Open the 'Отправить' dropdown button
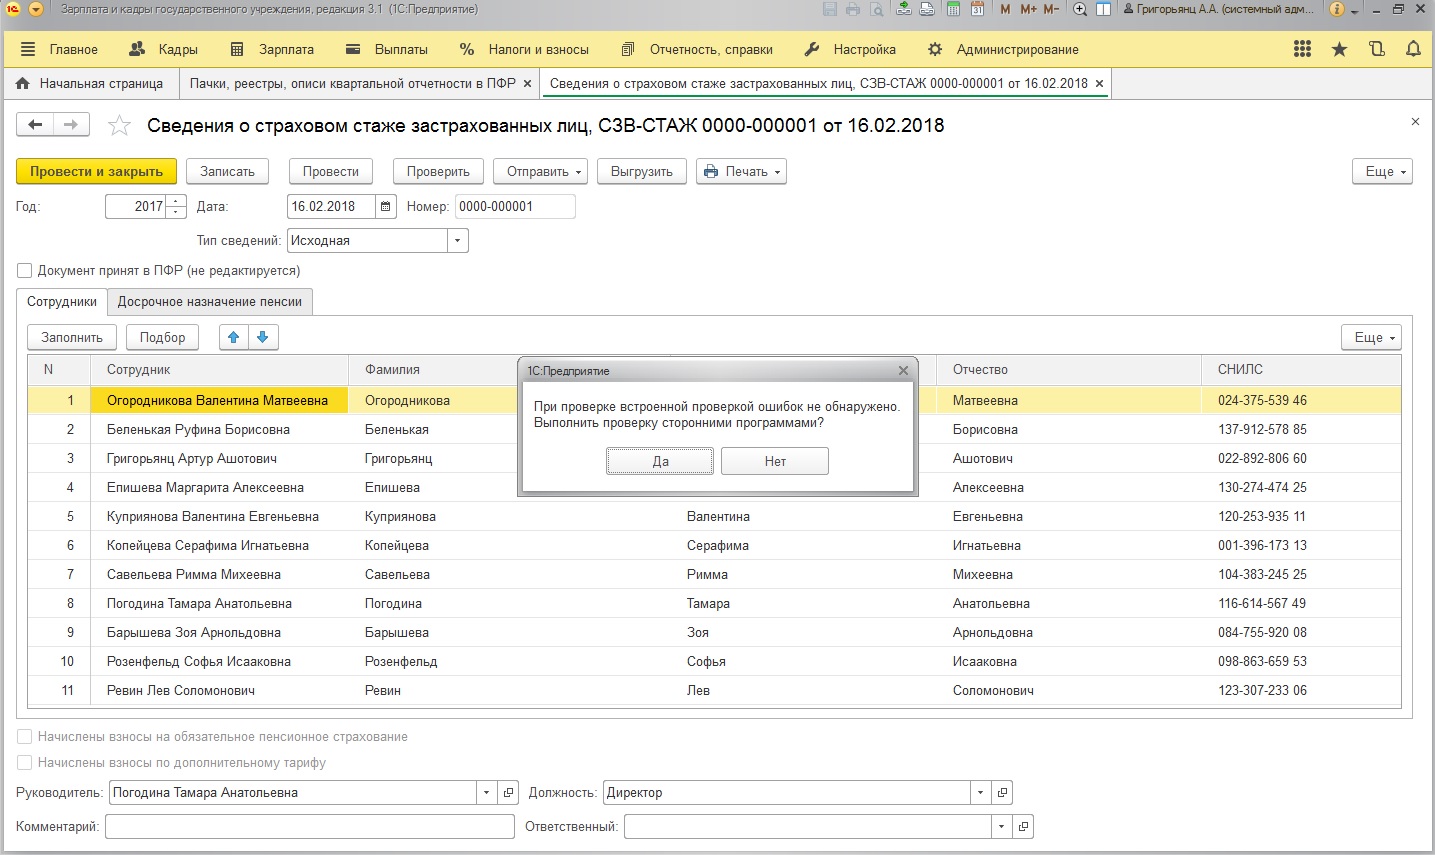 544,171
